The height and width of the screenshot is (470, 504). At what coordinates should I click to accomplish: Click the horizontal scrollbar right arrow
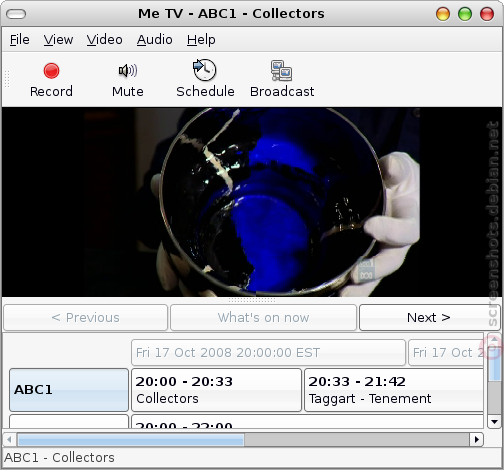click(477, 439)
